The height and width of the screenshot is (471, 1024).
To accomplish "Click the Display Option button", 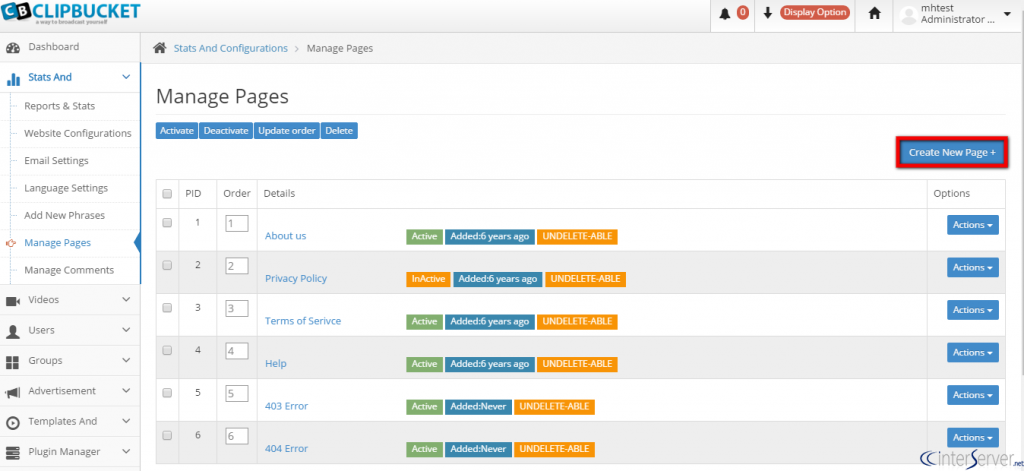I will tap(814, 12).
